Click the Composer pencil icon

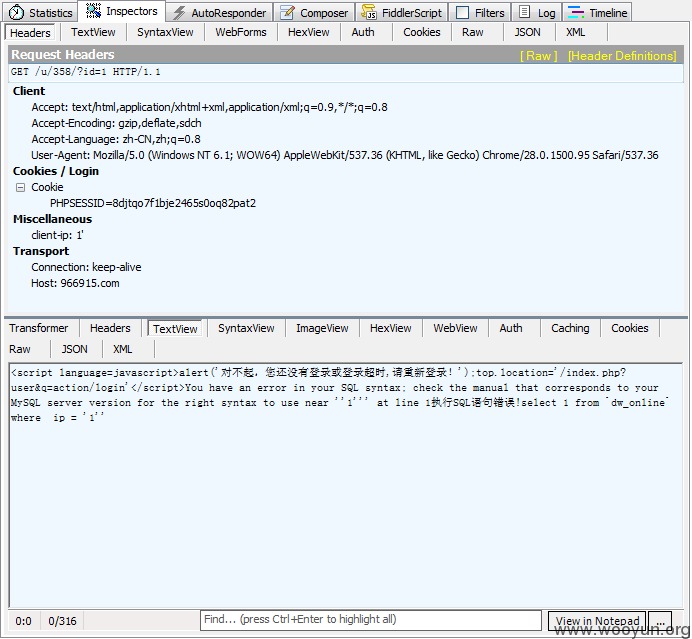(x=287, y=12)
